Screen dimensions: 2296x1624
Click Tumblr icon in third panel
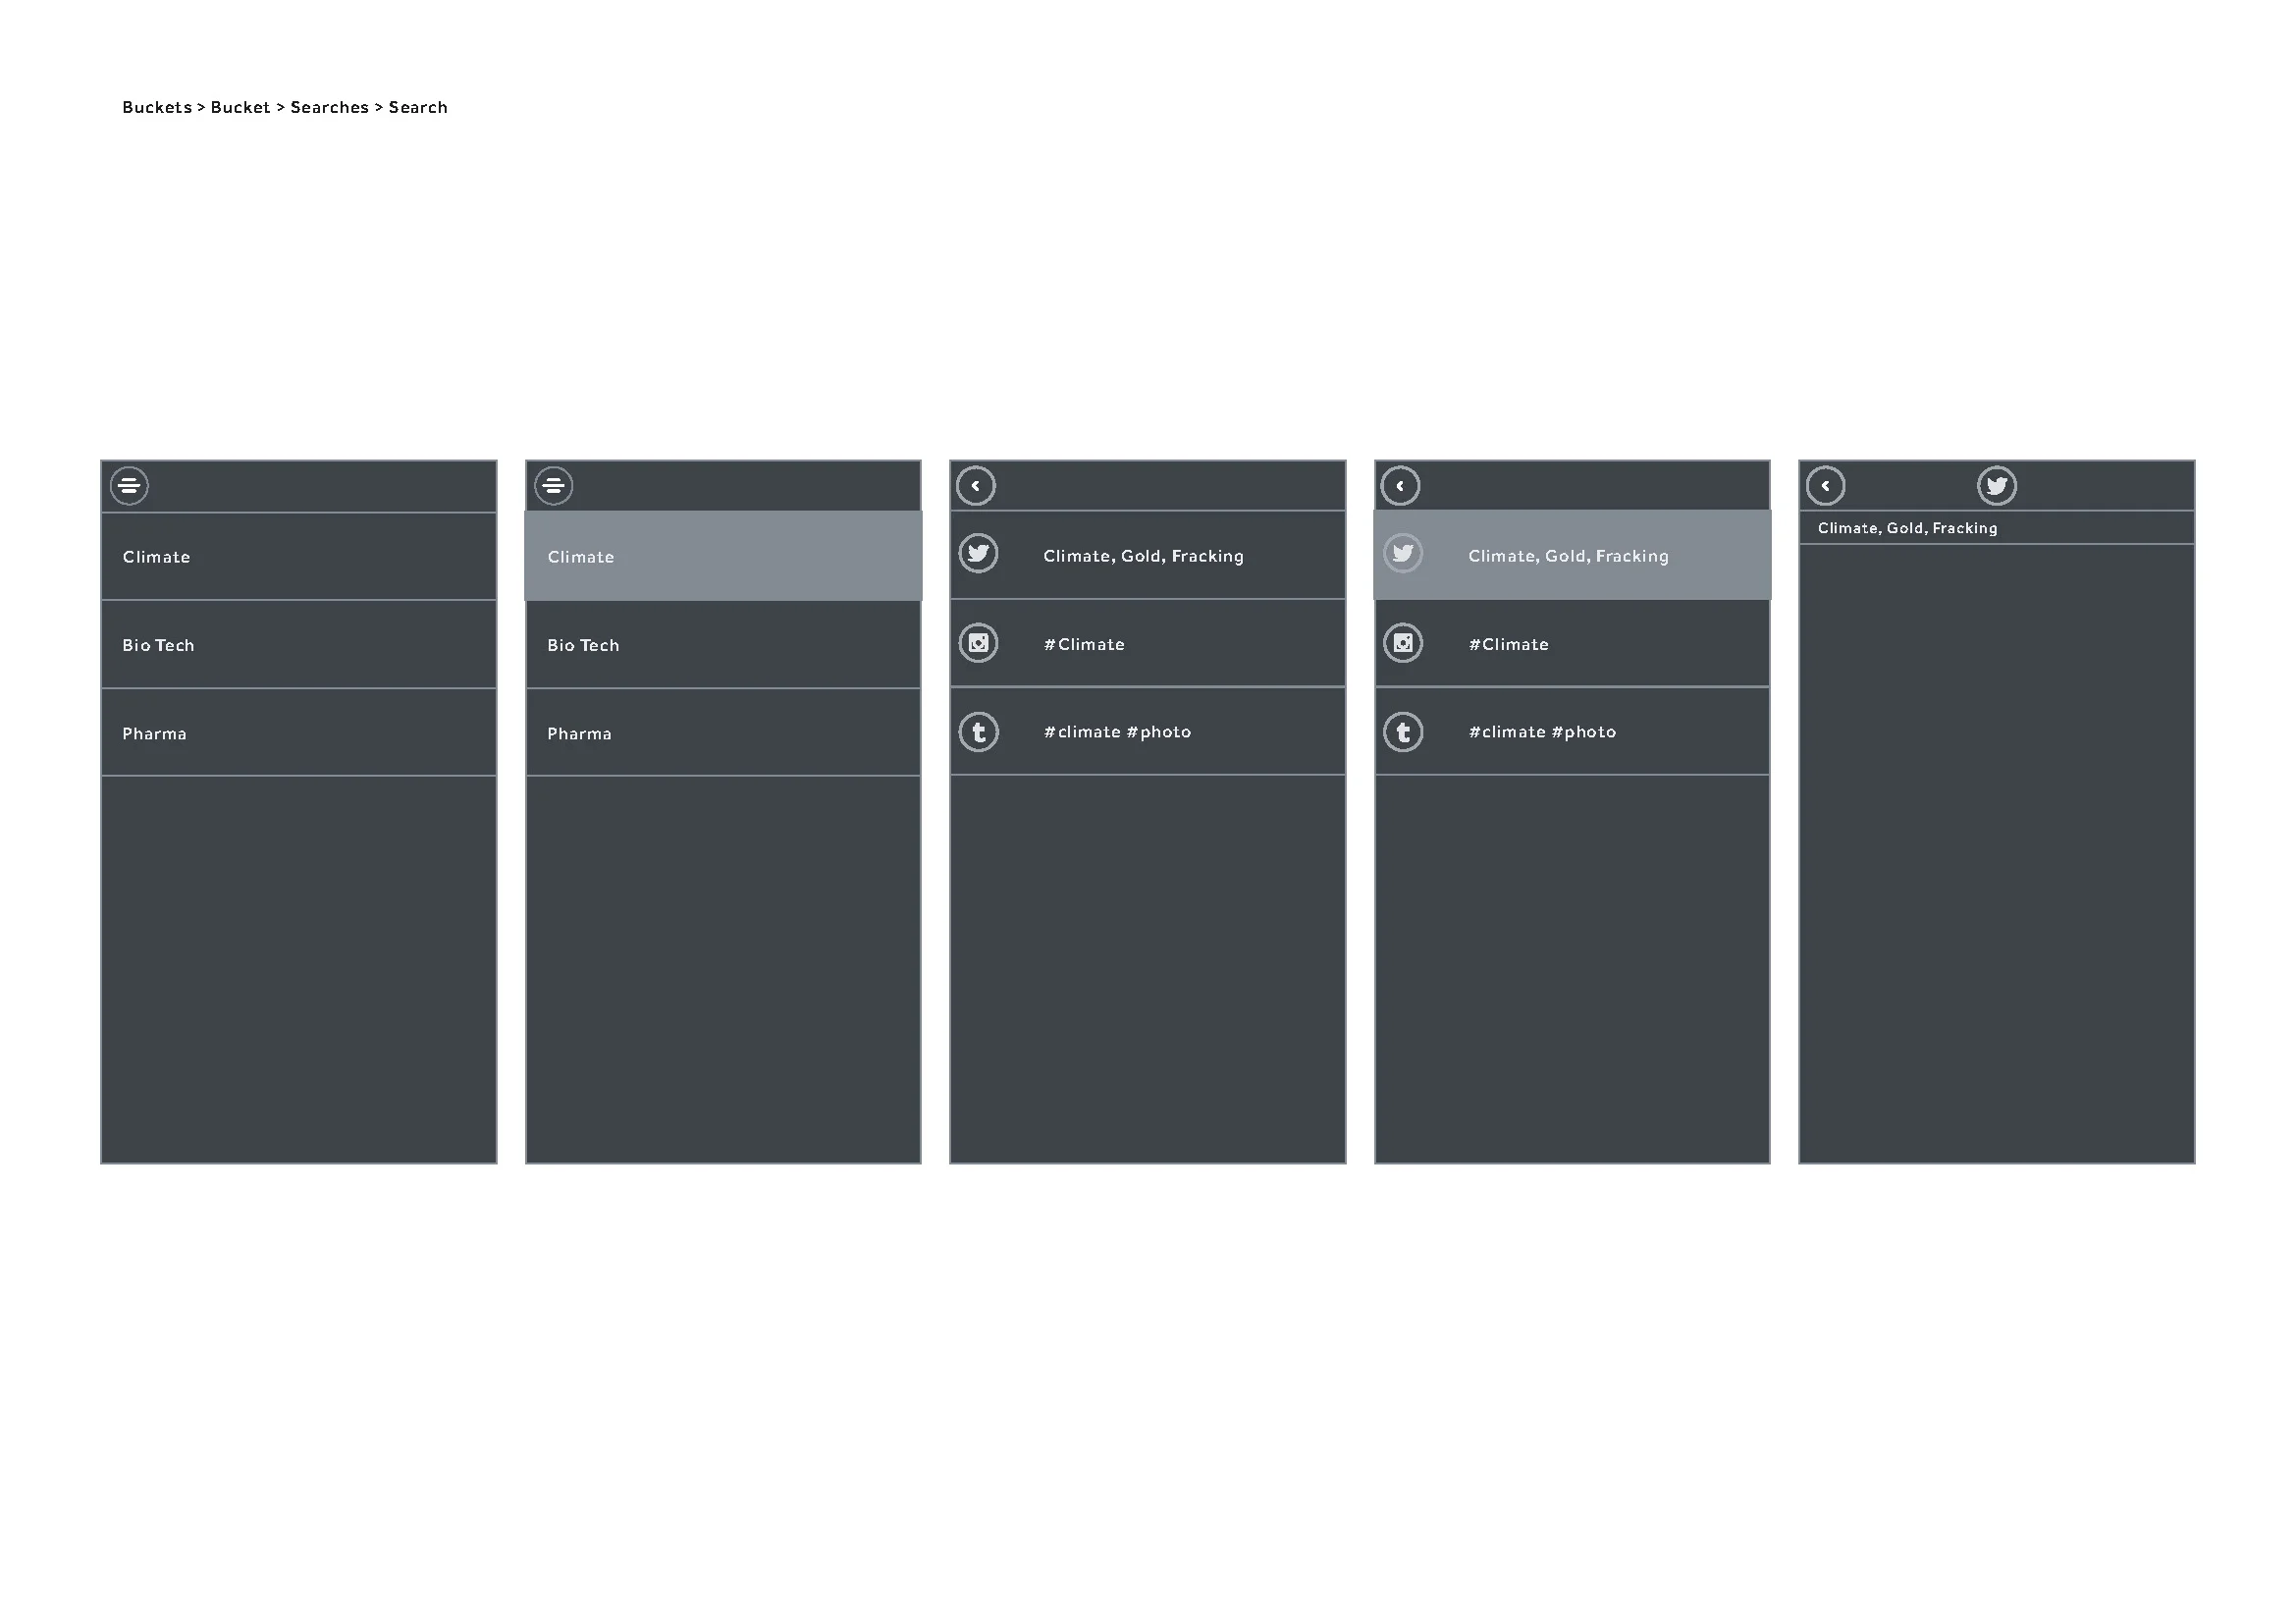tap(979, 732)
